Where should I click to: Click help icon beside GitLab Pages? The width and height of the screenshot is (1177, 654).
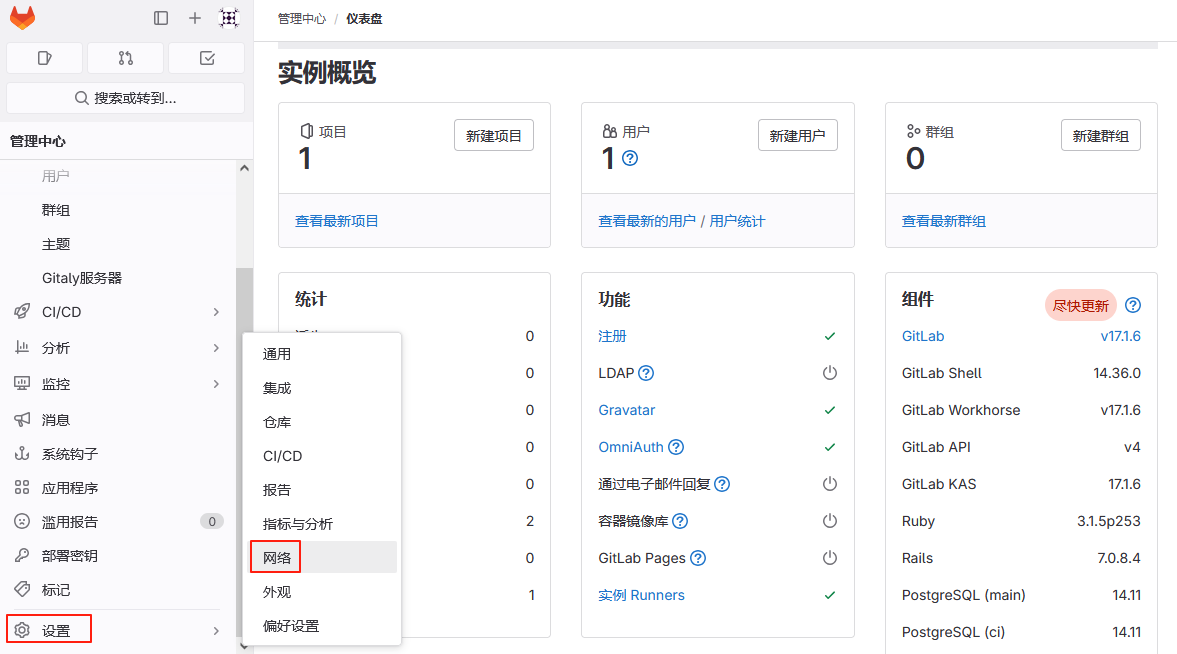(697, 558)
